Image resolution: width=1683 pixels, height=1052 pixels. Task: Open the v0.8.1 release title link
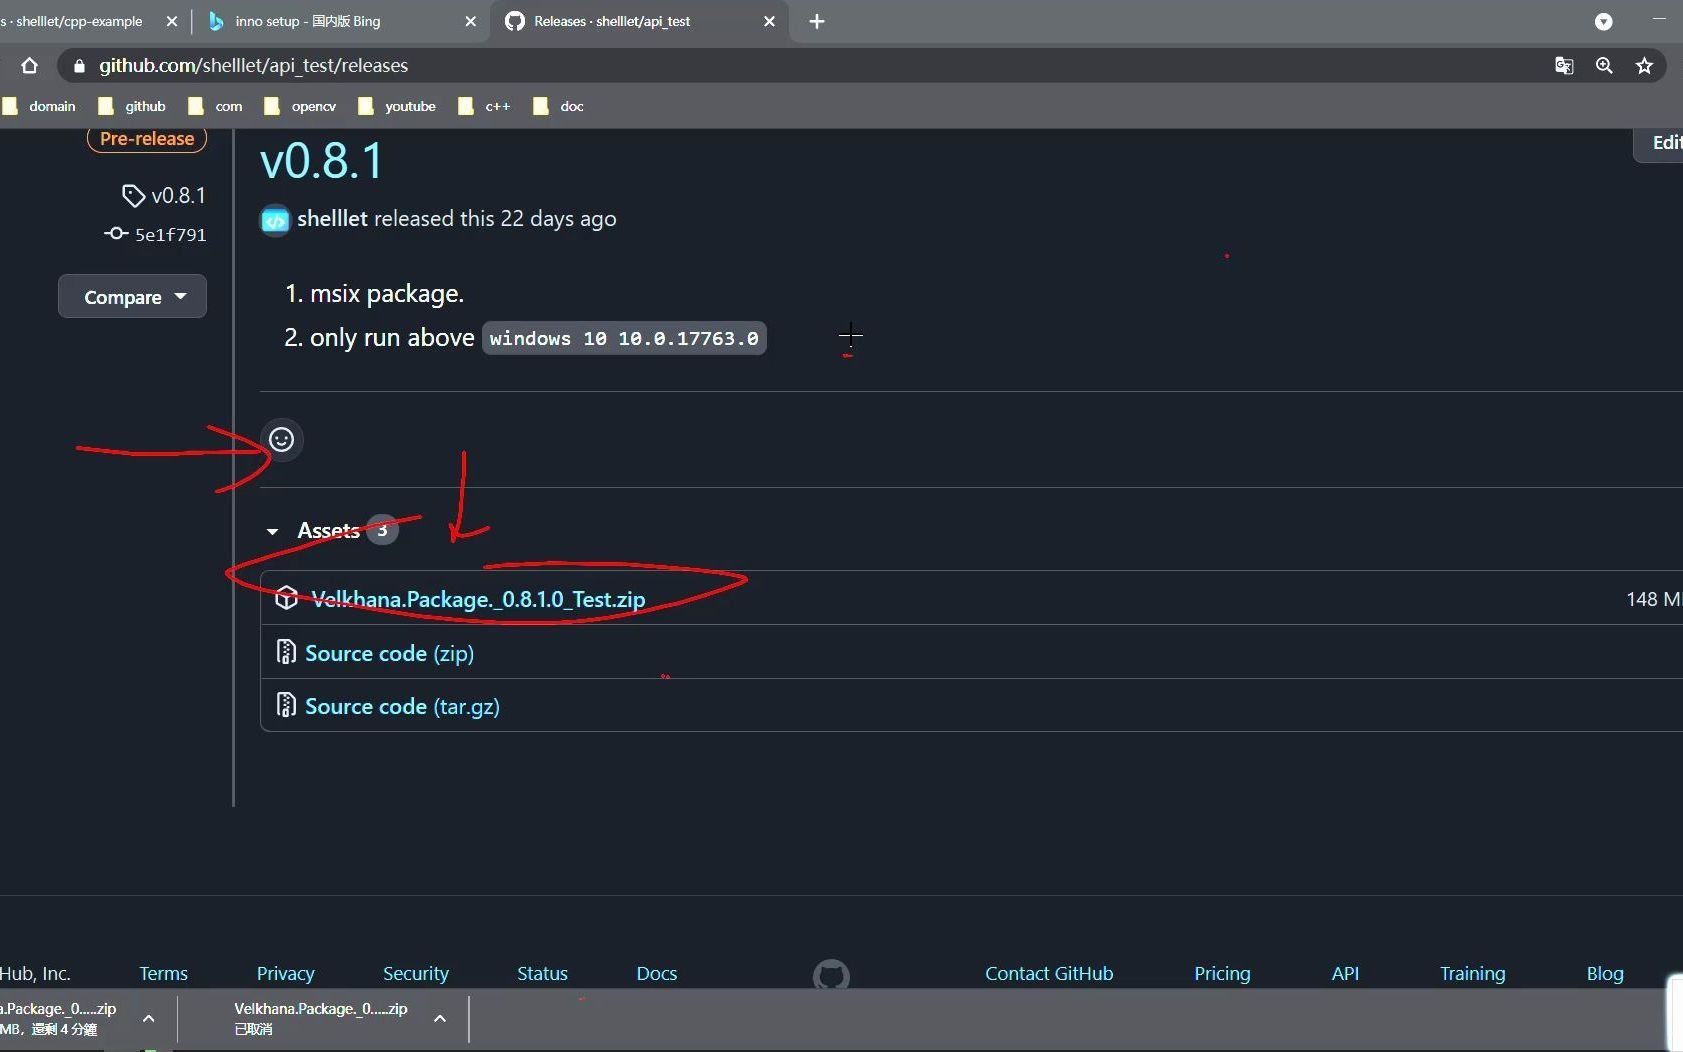click(x=322, y=161)
